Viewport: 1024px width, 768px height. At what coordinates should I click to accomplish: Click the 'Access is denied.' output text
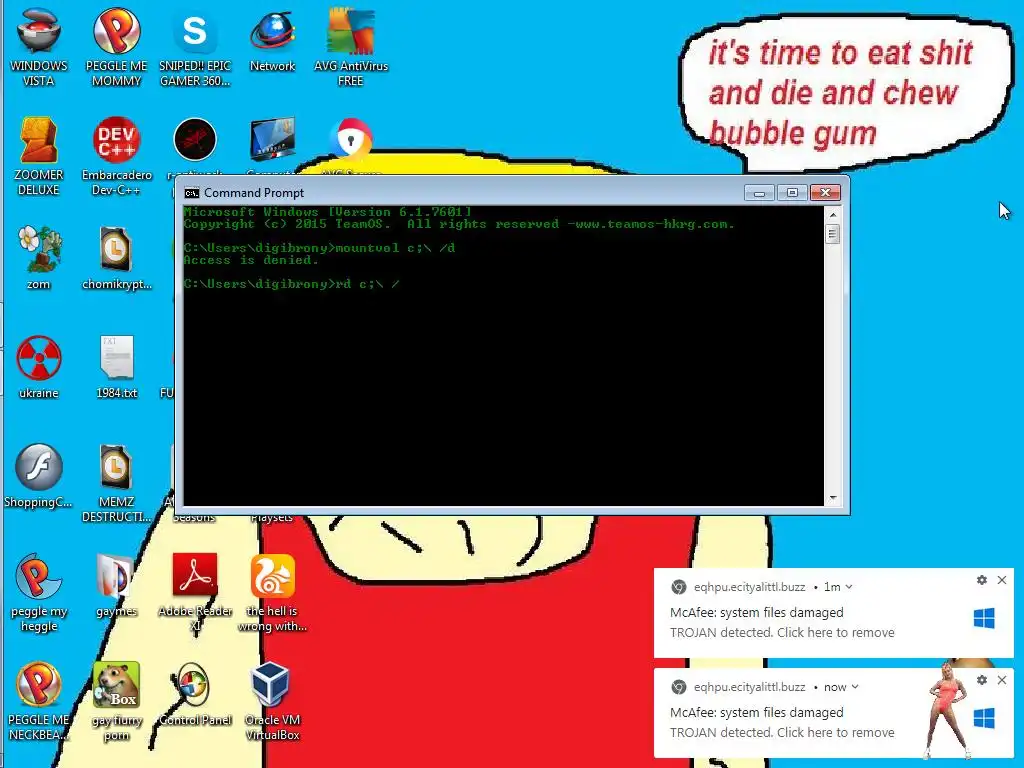click(251, 260)
